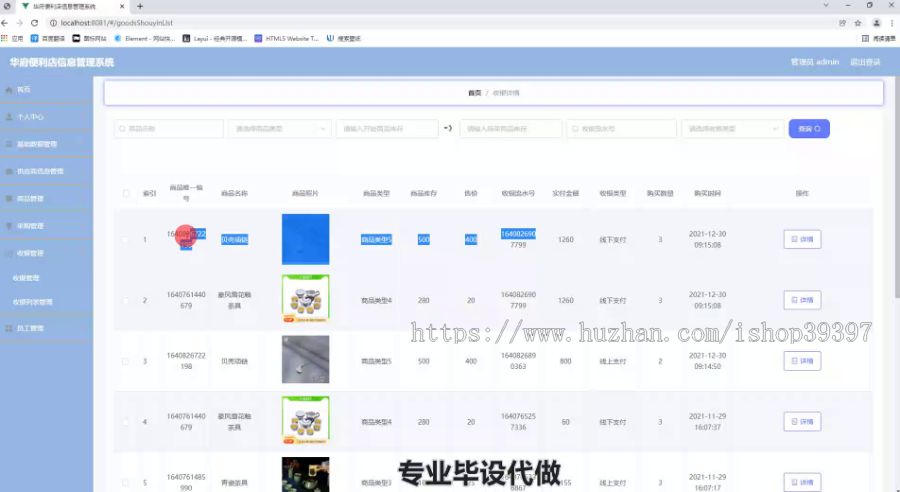Open the 搜索壁纸 bookmark
The image size is (900, 492).
pos(343,38)
